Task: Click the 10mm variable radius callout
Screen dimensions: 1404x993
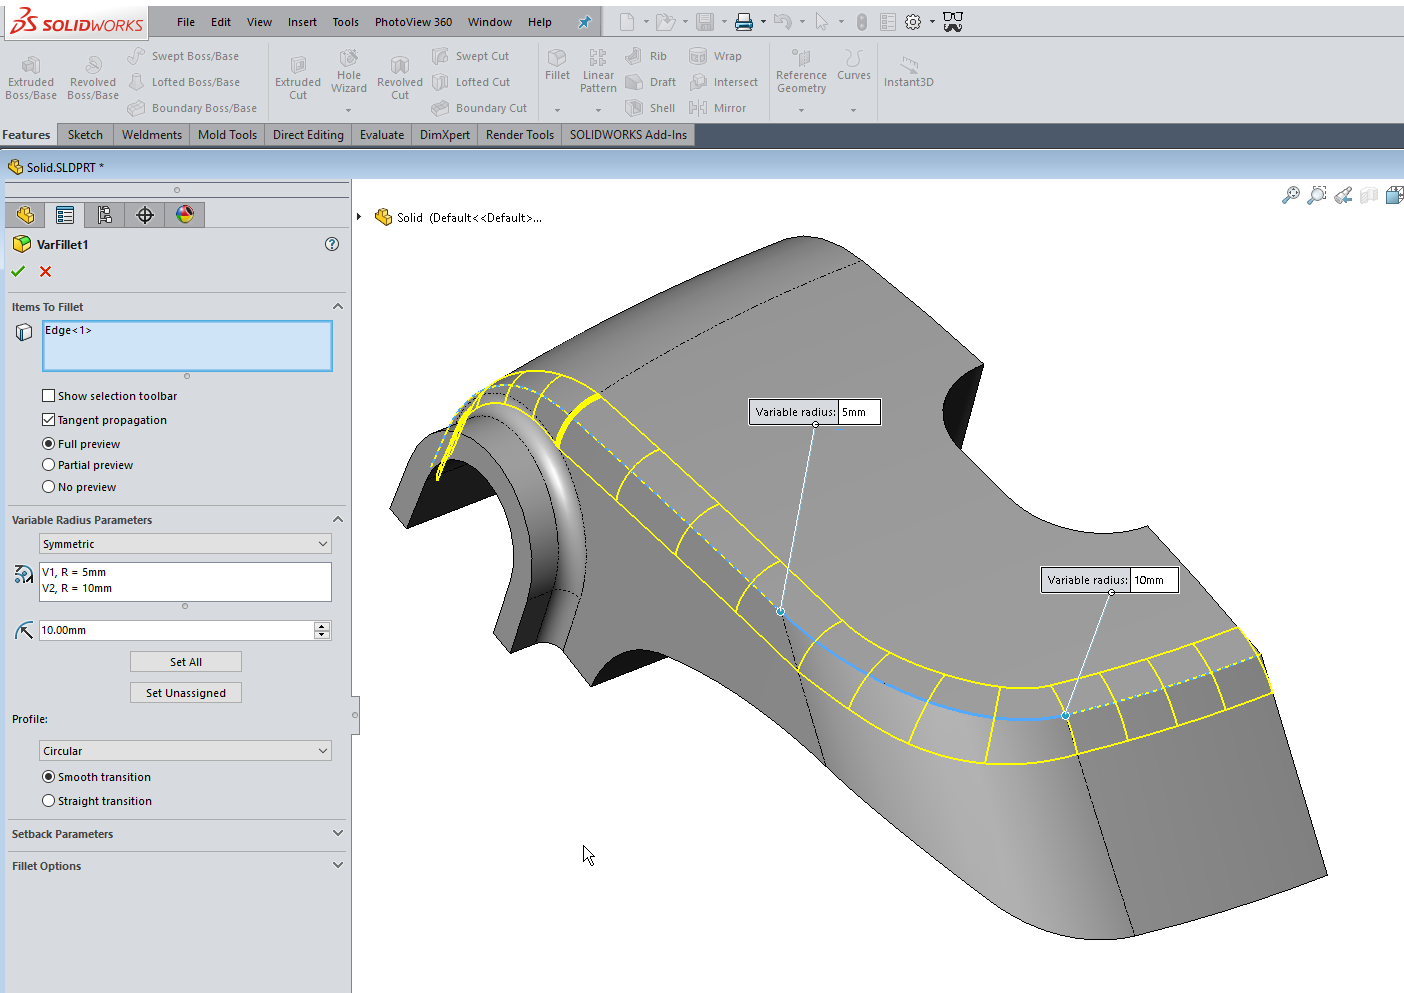Action: [1110, 580]
